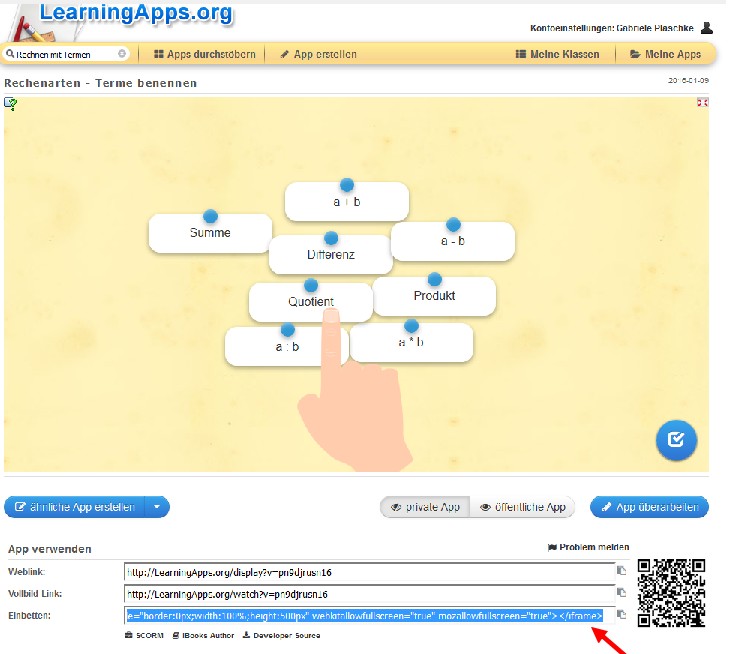Open Meine Apps folder menu
The height and width of the screenshot is (654, 730).
click(665, 54)
